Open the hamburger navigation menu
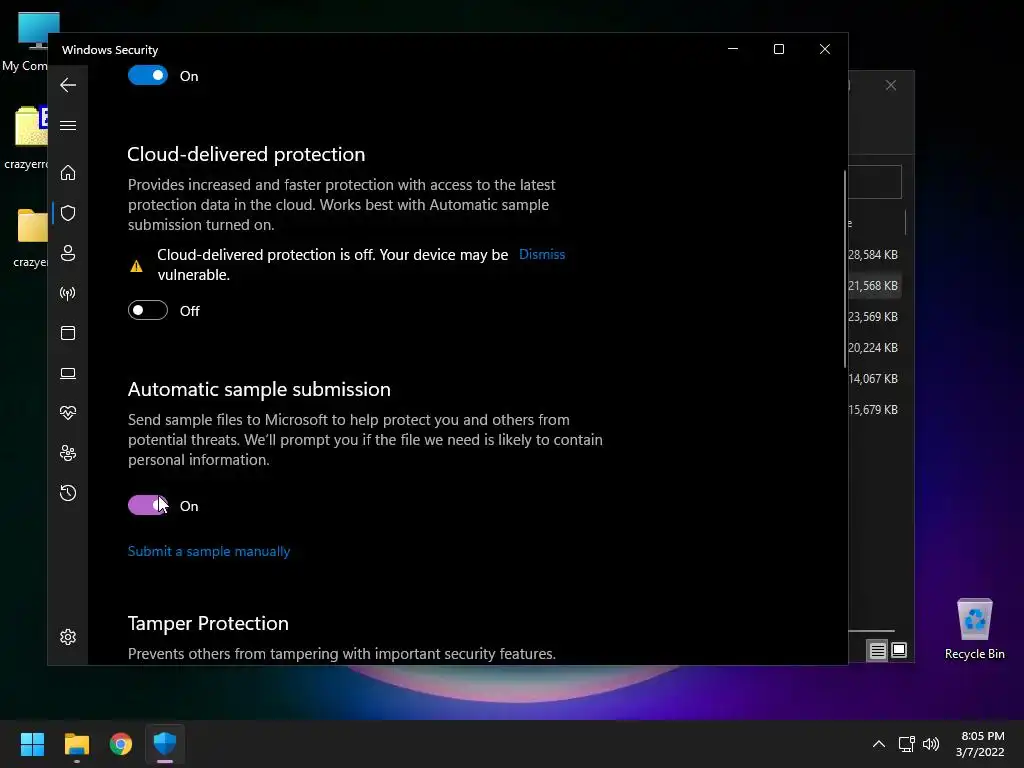 [x=68, y=125]
